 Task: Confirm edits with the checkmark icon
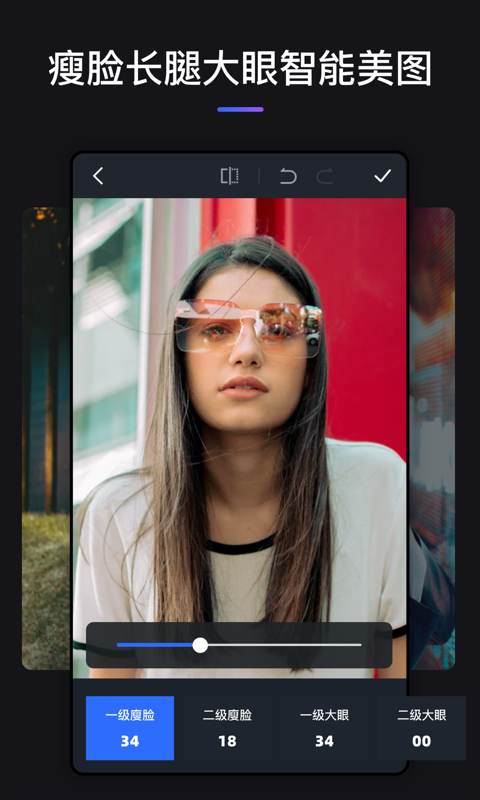click(383, 176)
